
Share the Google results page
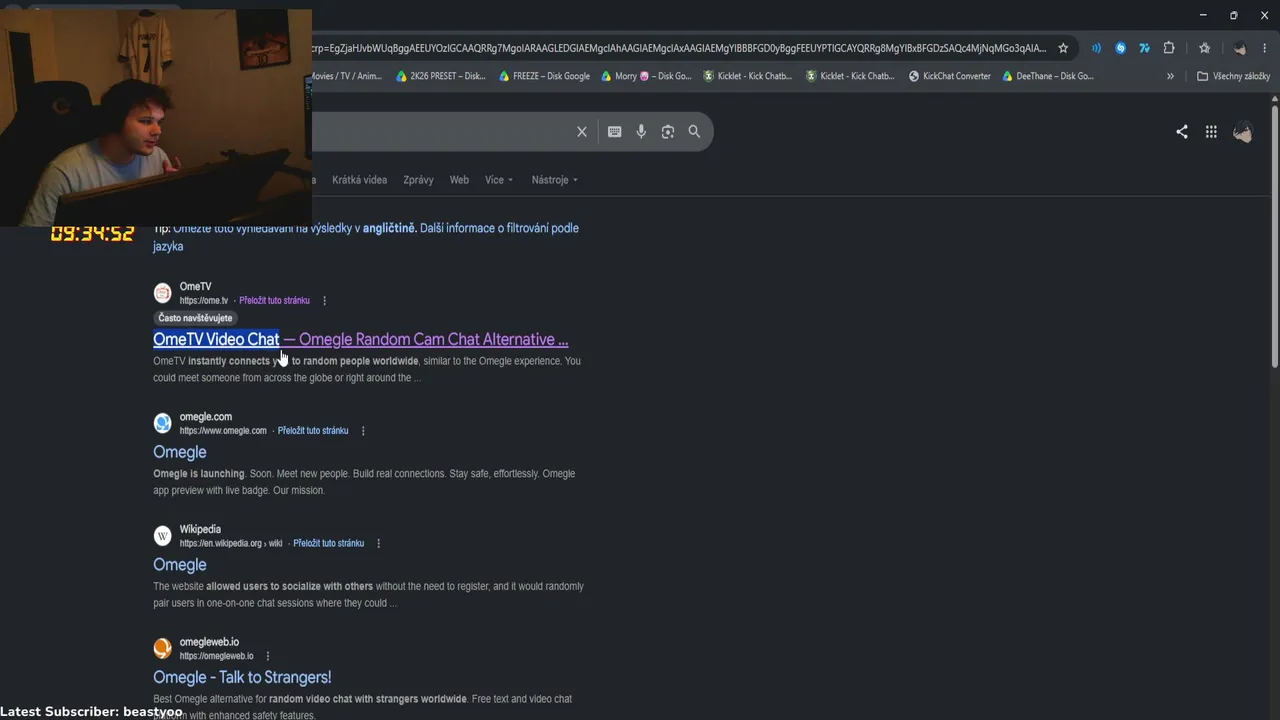click(x=1182, y=132)
